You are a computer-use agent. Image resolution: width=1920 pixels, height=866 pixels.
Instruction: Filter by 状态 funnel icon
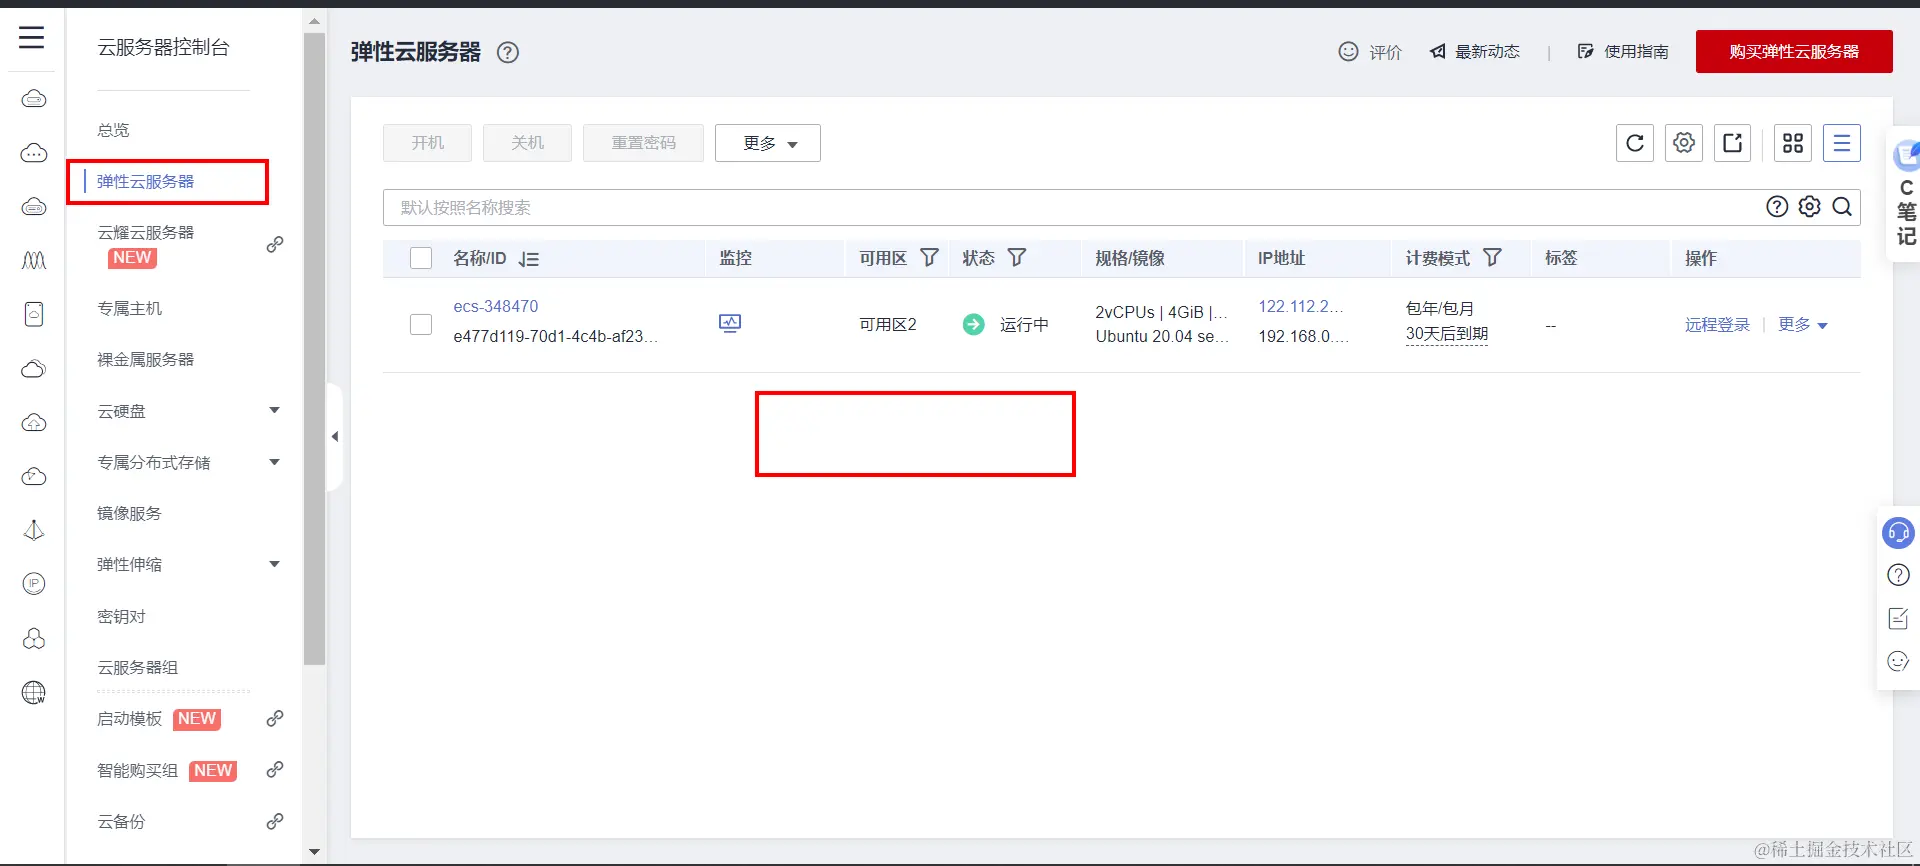pyautogui.click(x=1017, y=258)
